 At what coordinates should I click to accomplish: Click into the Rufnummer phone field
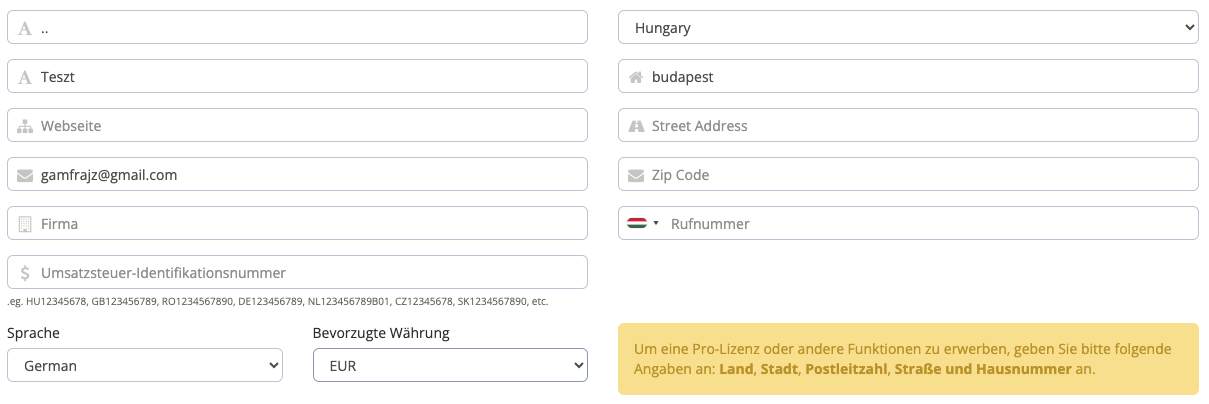click(x=908, y=223)
